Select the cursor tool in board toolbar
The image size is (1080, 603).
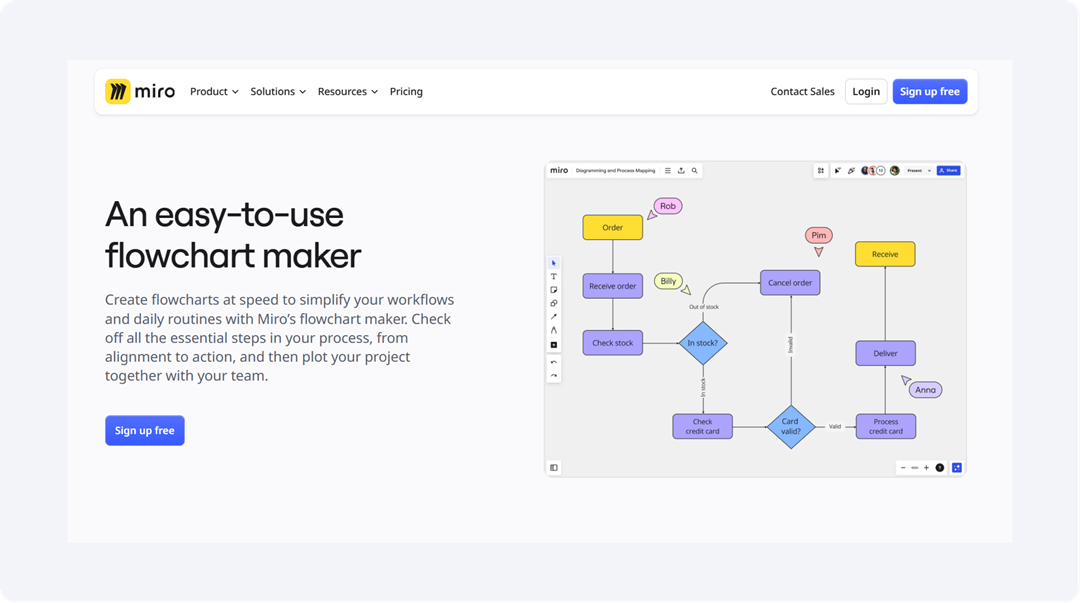click(x=554, y=263)
